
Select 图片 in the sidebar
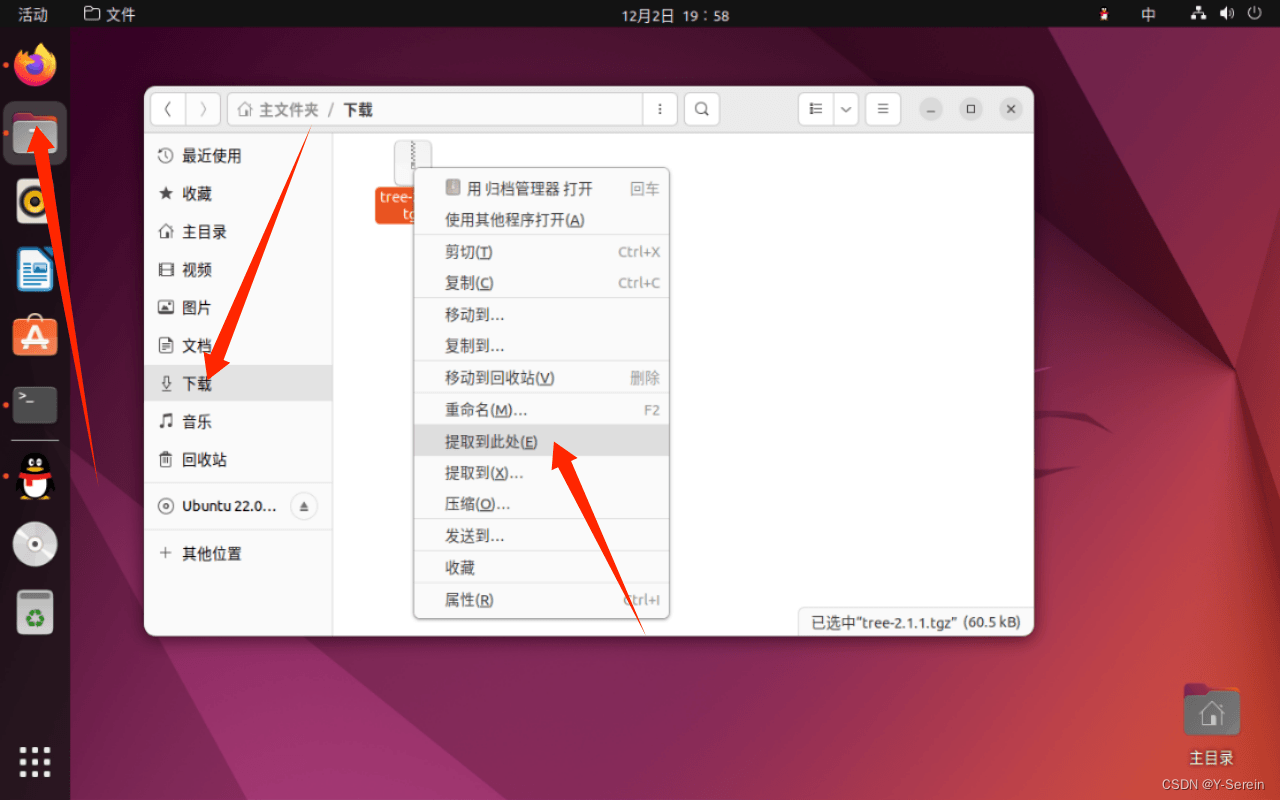194,307
